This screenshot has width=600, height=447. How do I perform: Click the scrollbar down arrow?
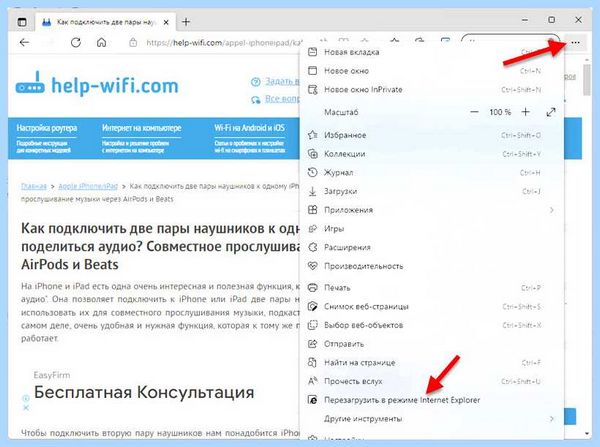click(587, 434)
